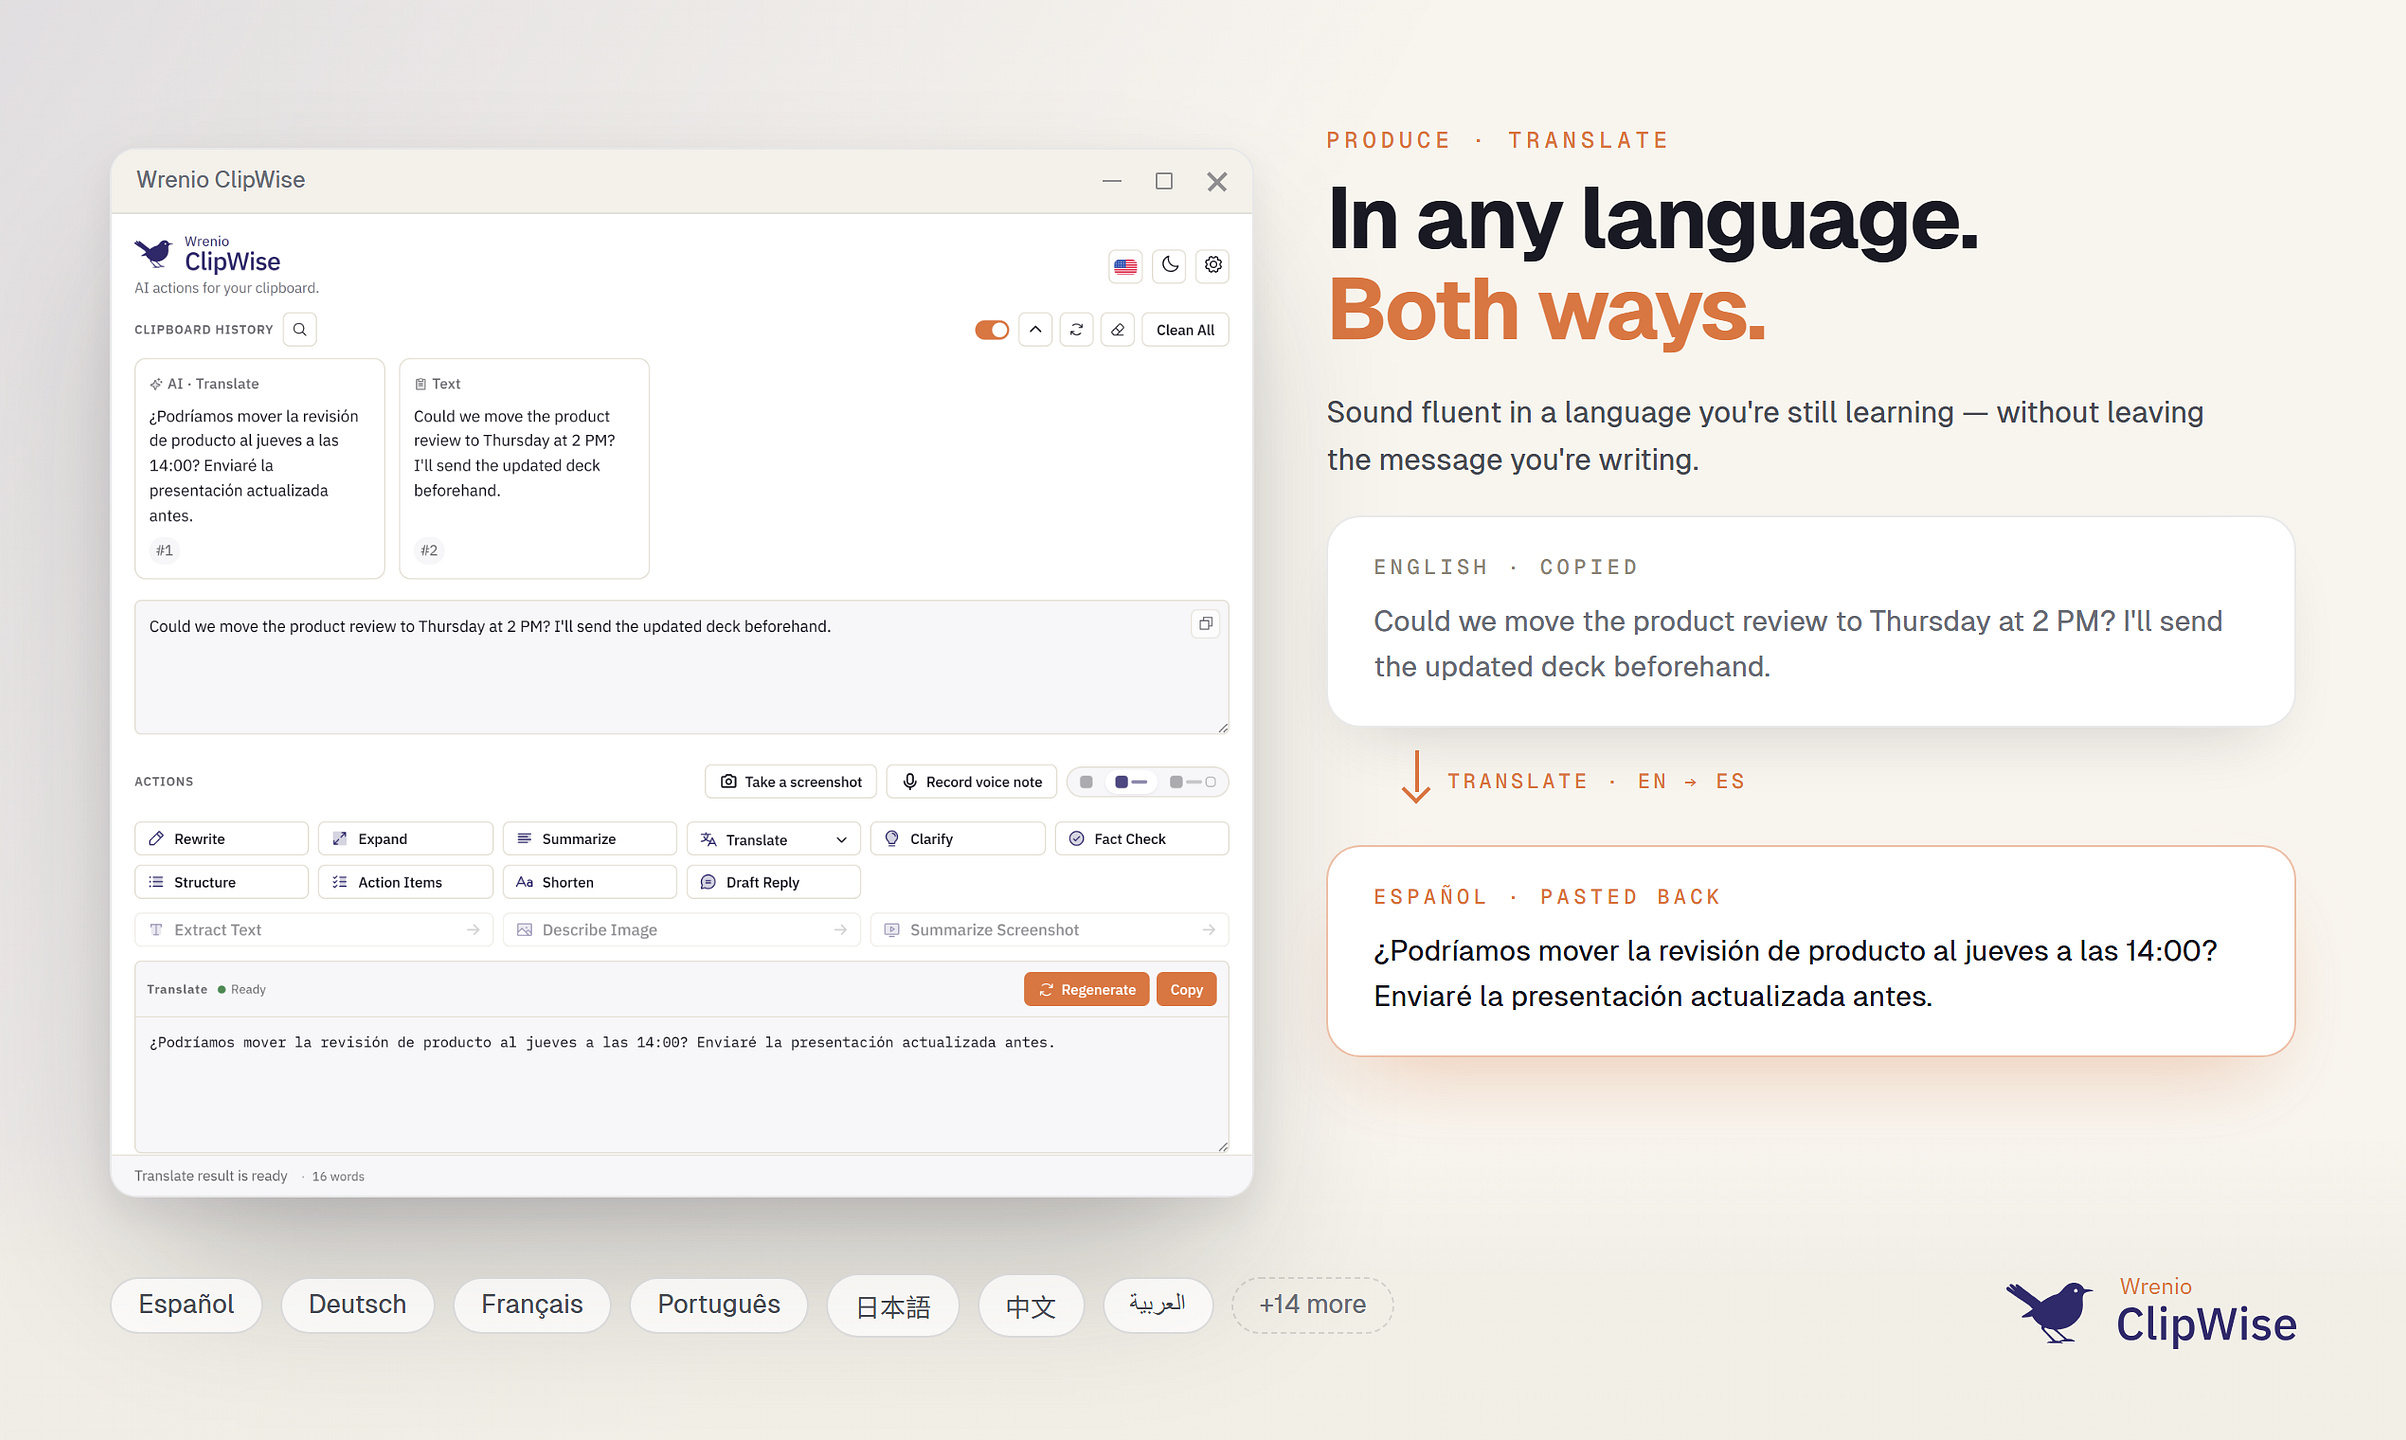This screenshot has height=1440, width=2406.
Task: Open settings via the gear icon
Action: [1213, 266]
